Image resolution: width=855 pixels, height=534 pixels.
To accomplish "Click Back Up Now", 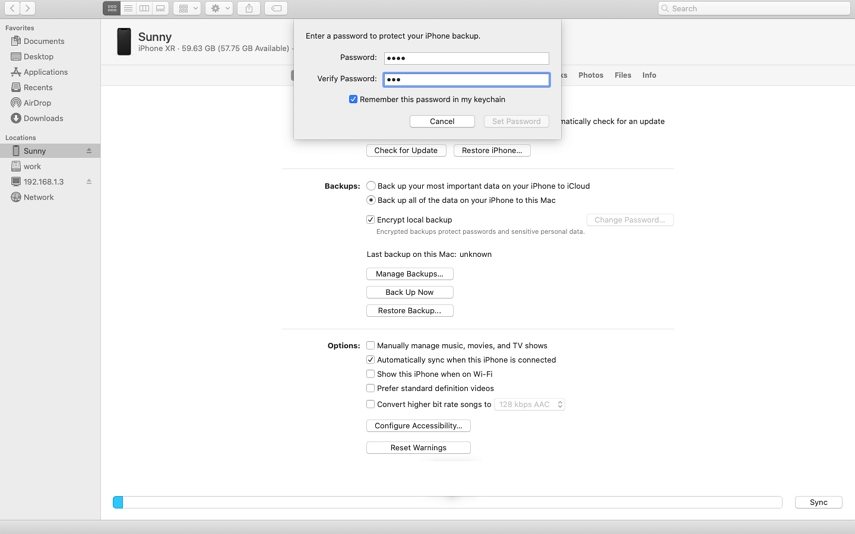I will (x=410, y=292).
